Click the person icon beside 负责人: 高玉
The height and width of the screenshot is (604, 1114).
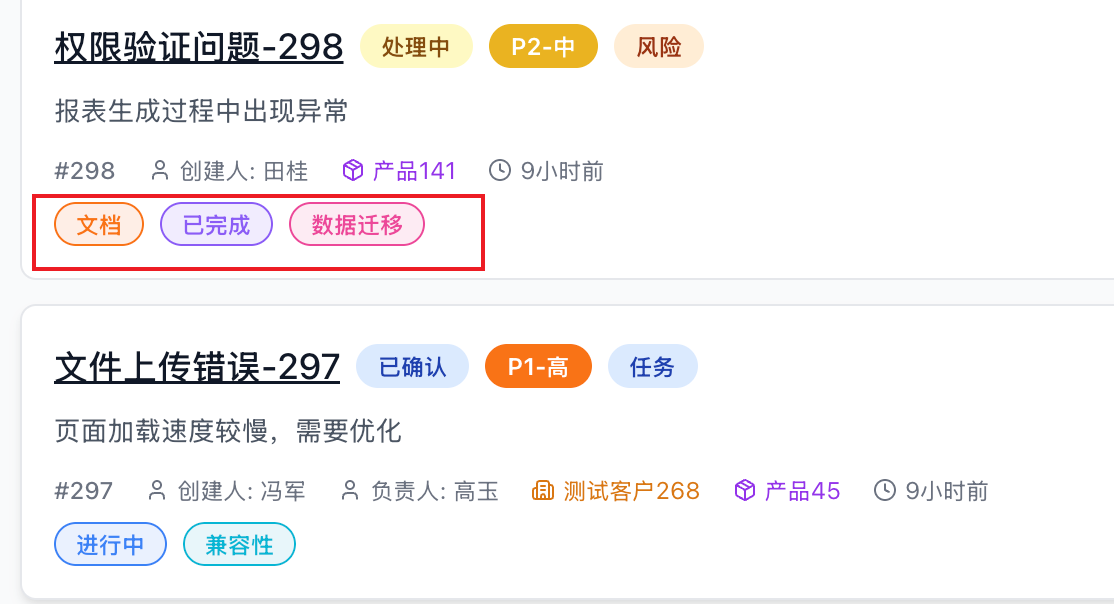coord(349,490)
